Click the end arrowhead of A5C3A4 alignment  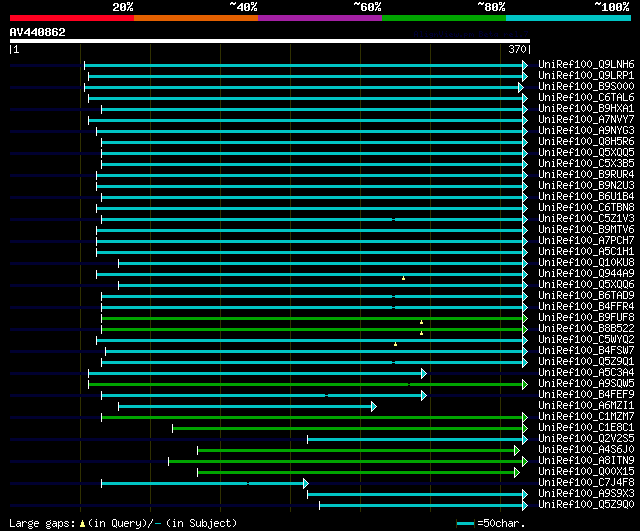424,373
